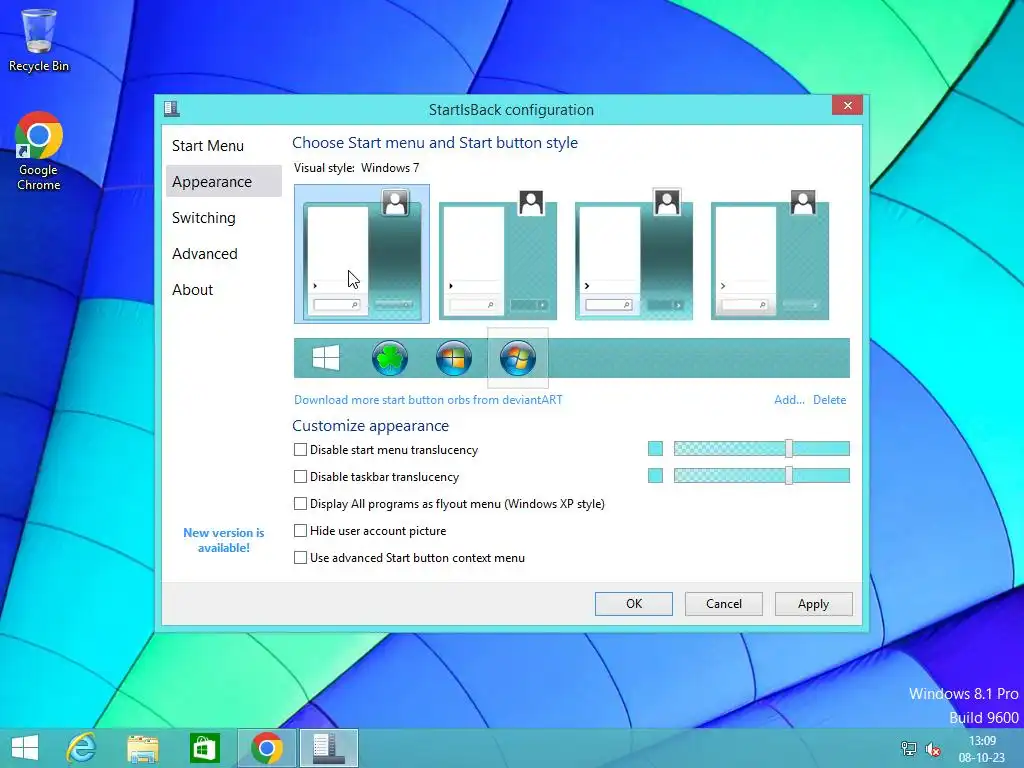1024x768 pixels.
Task: Enable Use advanced Start button context menu
Action: pos(300,558)
